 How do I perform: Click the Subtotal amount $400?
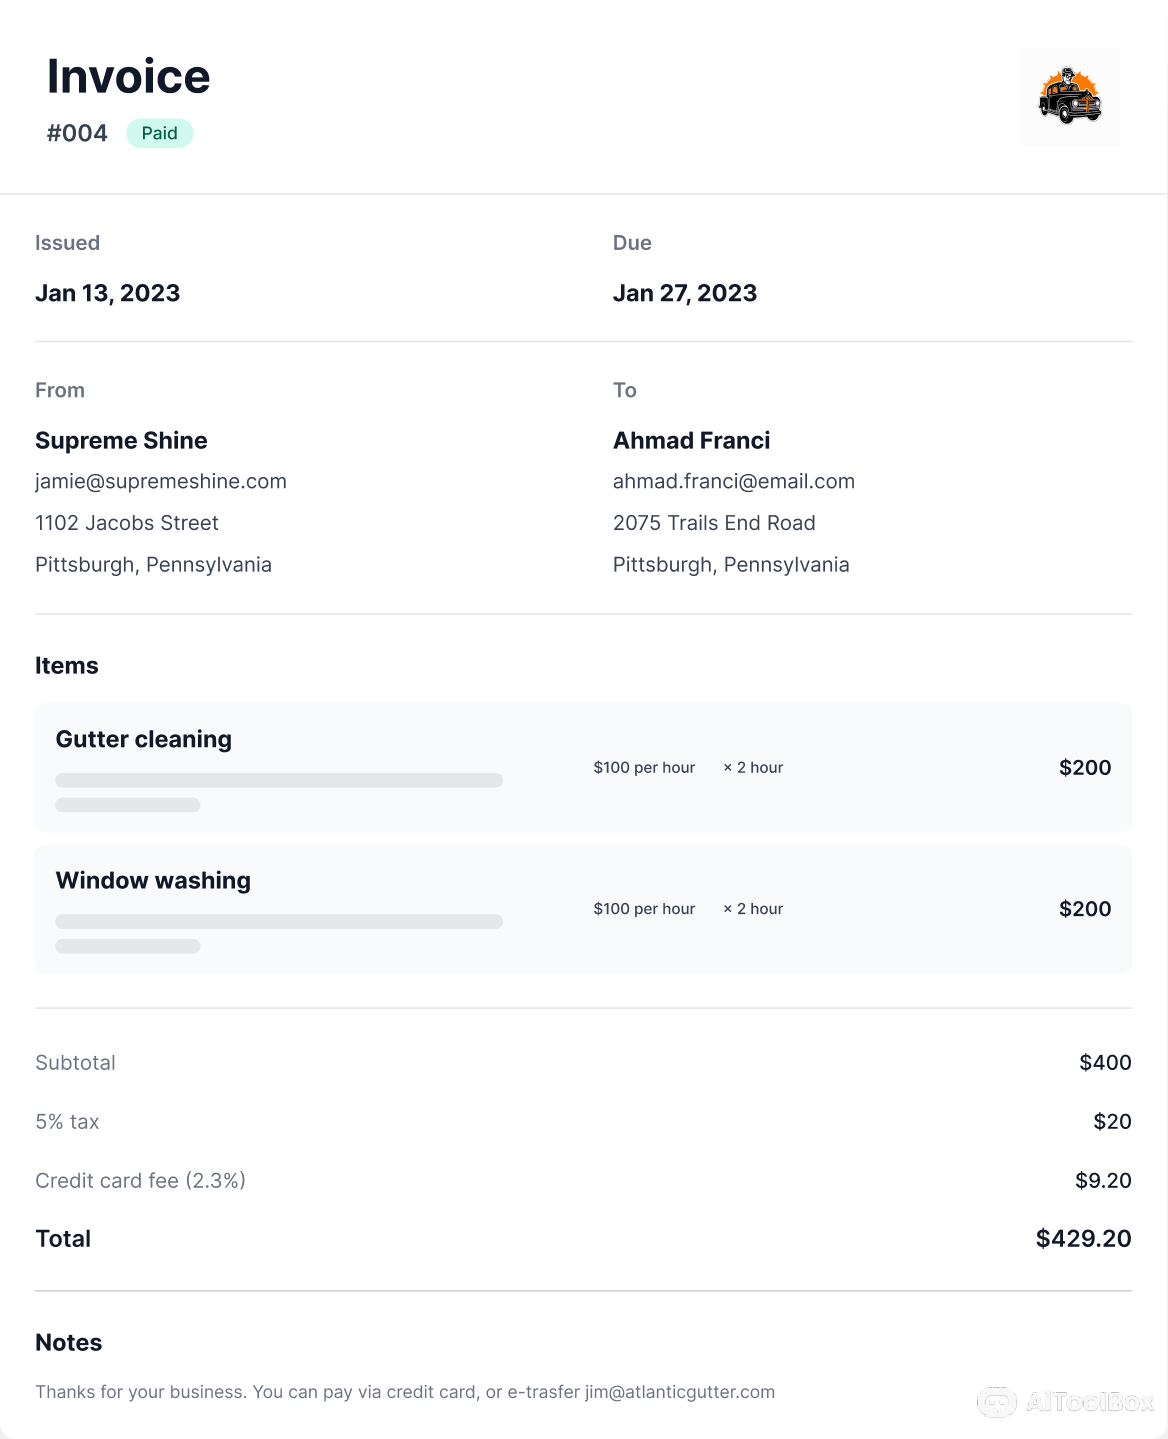pyautogui.click(x=1105, y=1062)
